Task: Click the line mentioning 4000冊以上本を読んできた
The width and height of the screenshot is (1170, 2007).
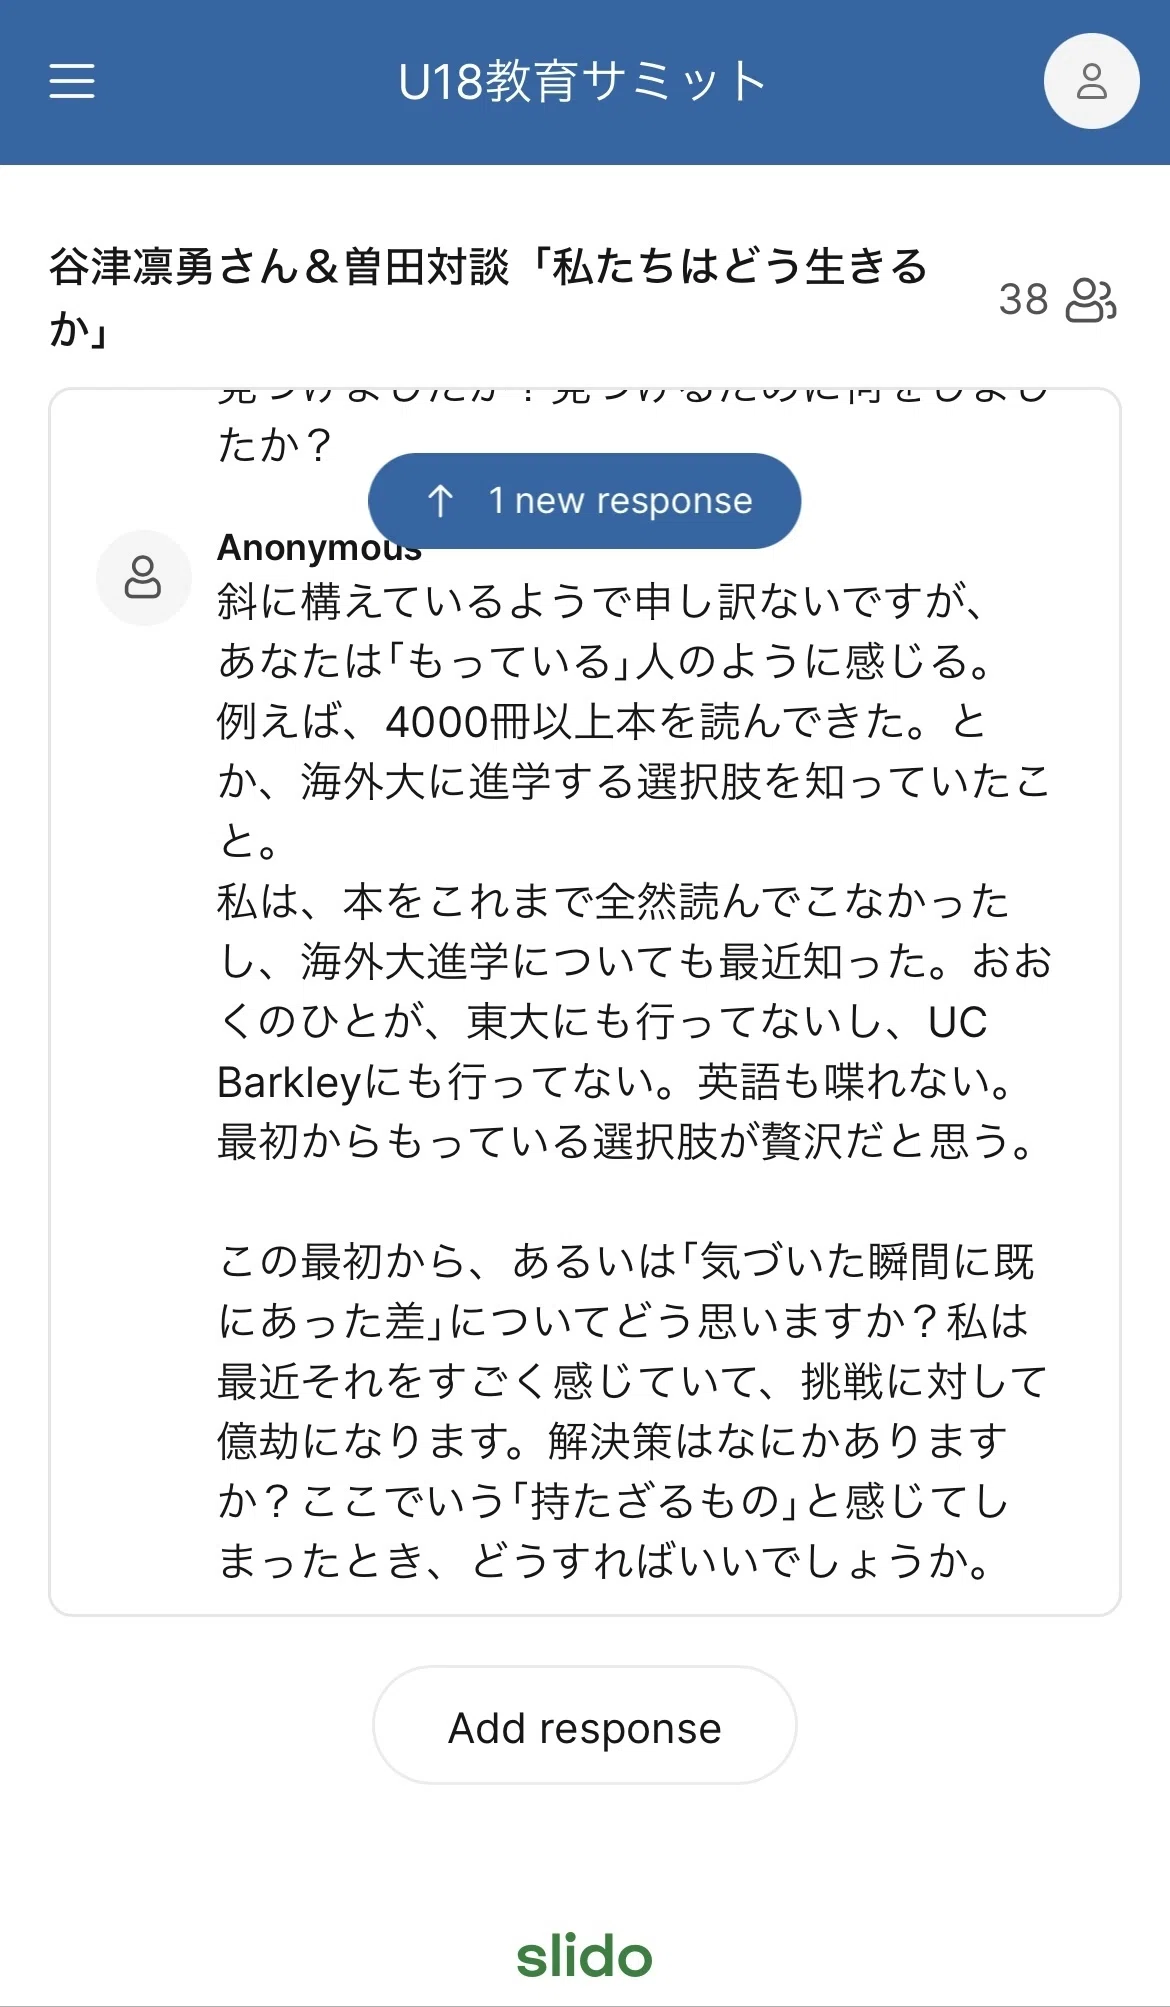Action: coord(601,721)
